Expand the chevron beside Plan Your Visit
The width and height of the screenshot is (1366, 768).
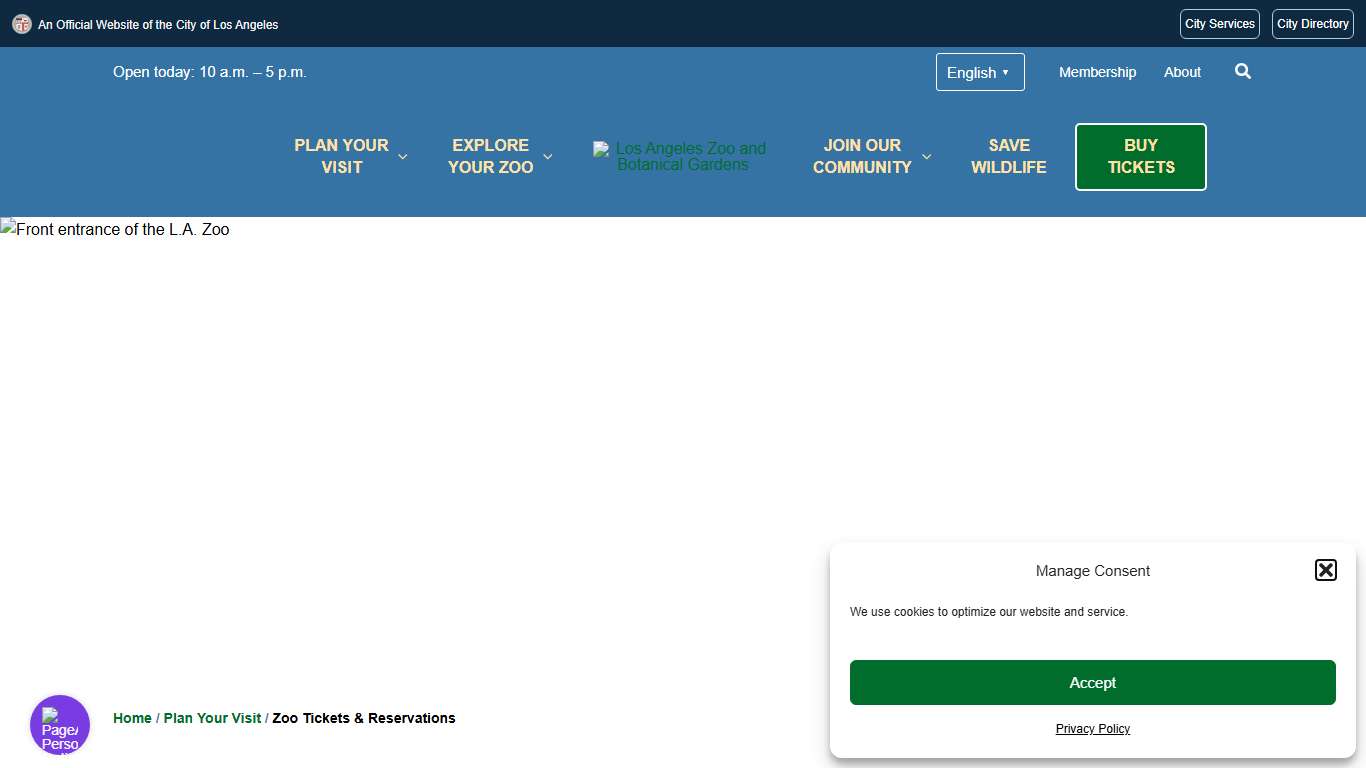[403, 157]
